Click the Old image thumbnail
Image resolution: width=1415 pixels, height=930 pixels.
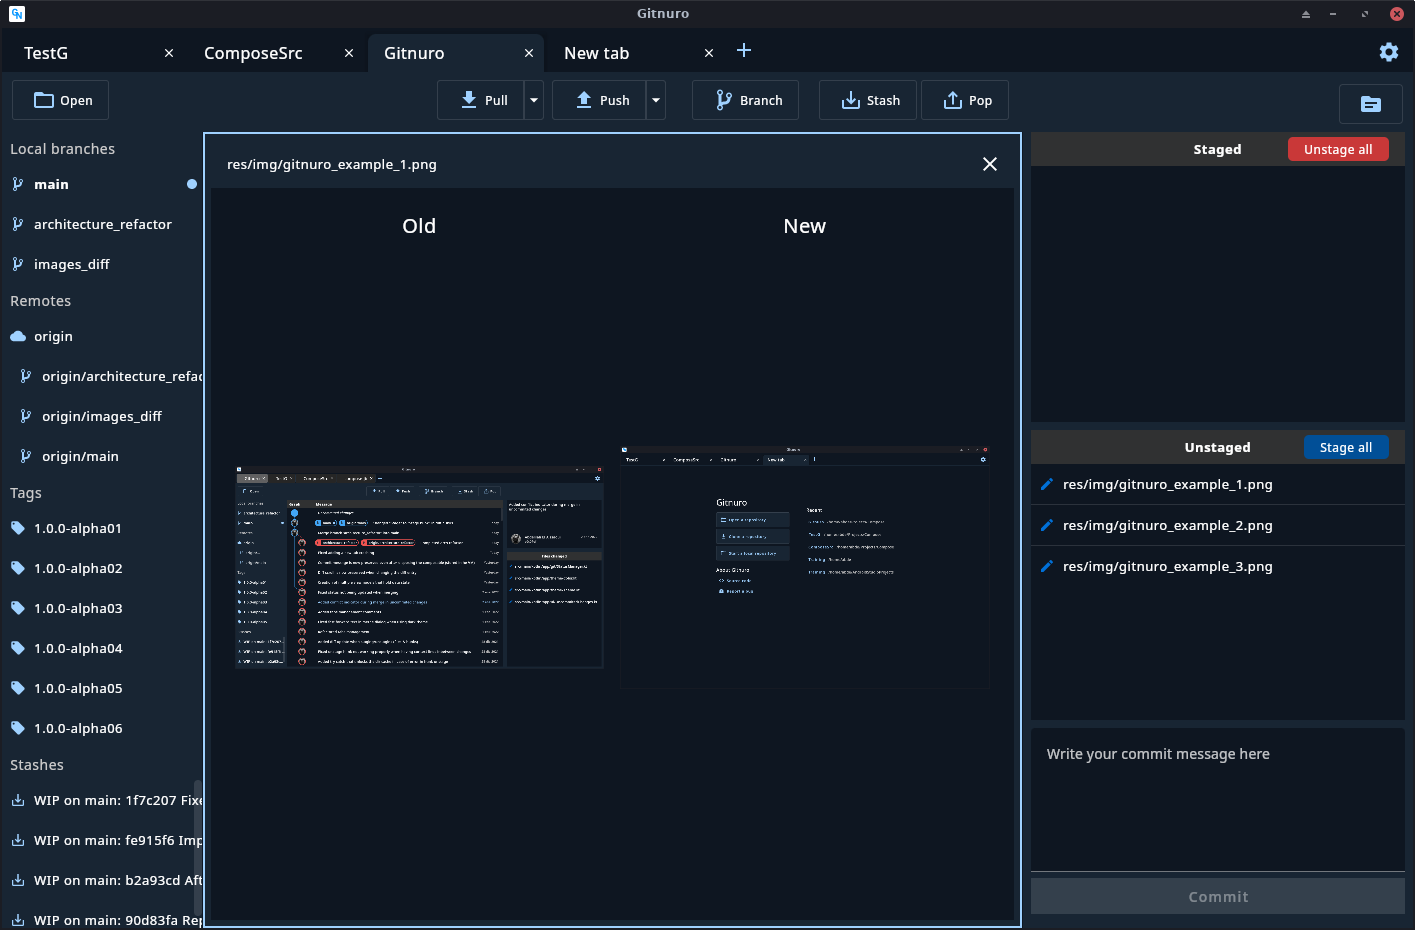[419, 566]
